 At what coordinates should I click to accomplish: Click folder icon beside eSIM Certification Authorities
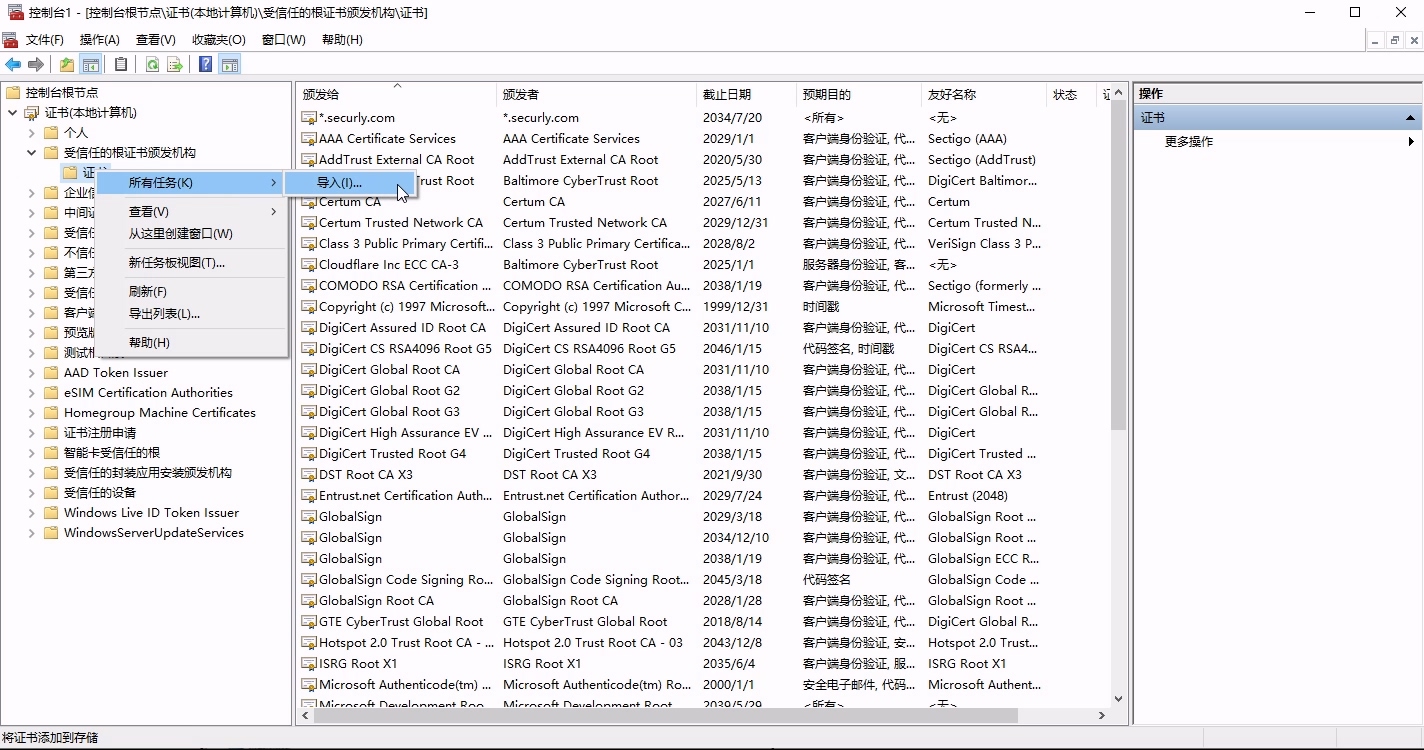[51, 392]
